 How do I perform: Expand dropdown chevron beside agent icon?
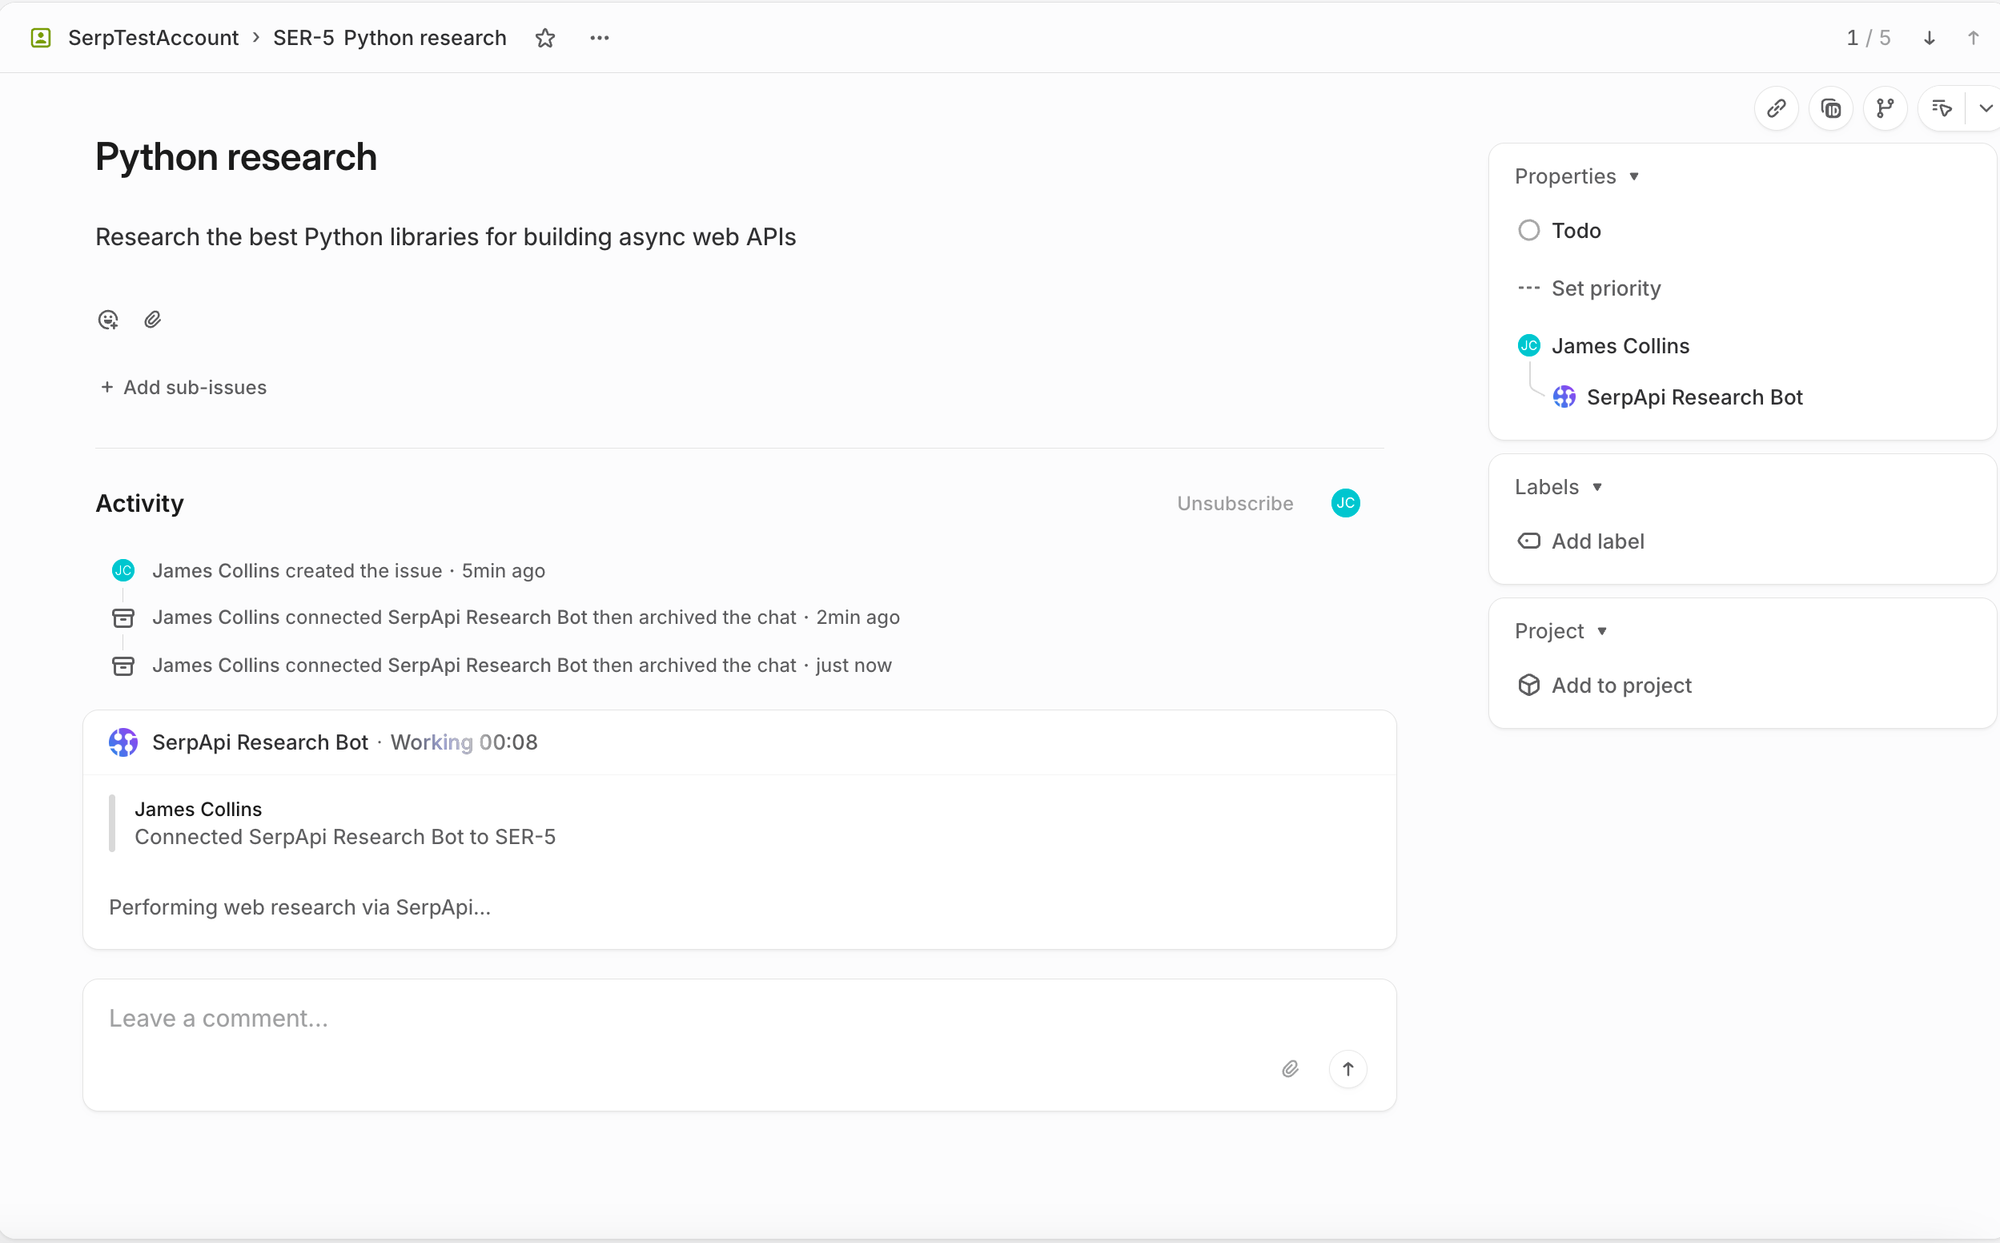(x=1985, y=108)
